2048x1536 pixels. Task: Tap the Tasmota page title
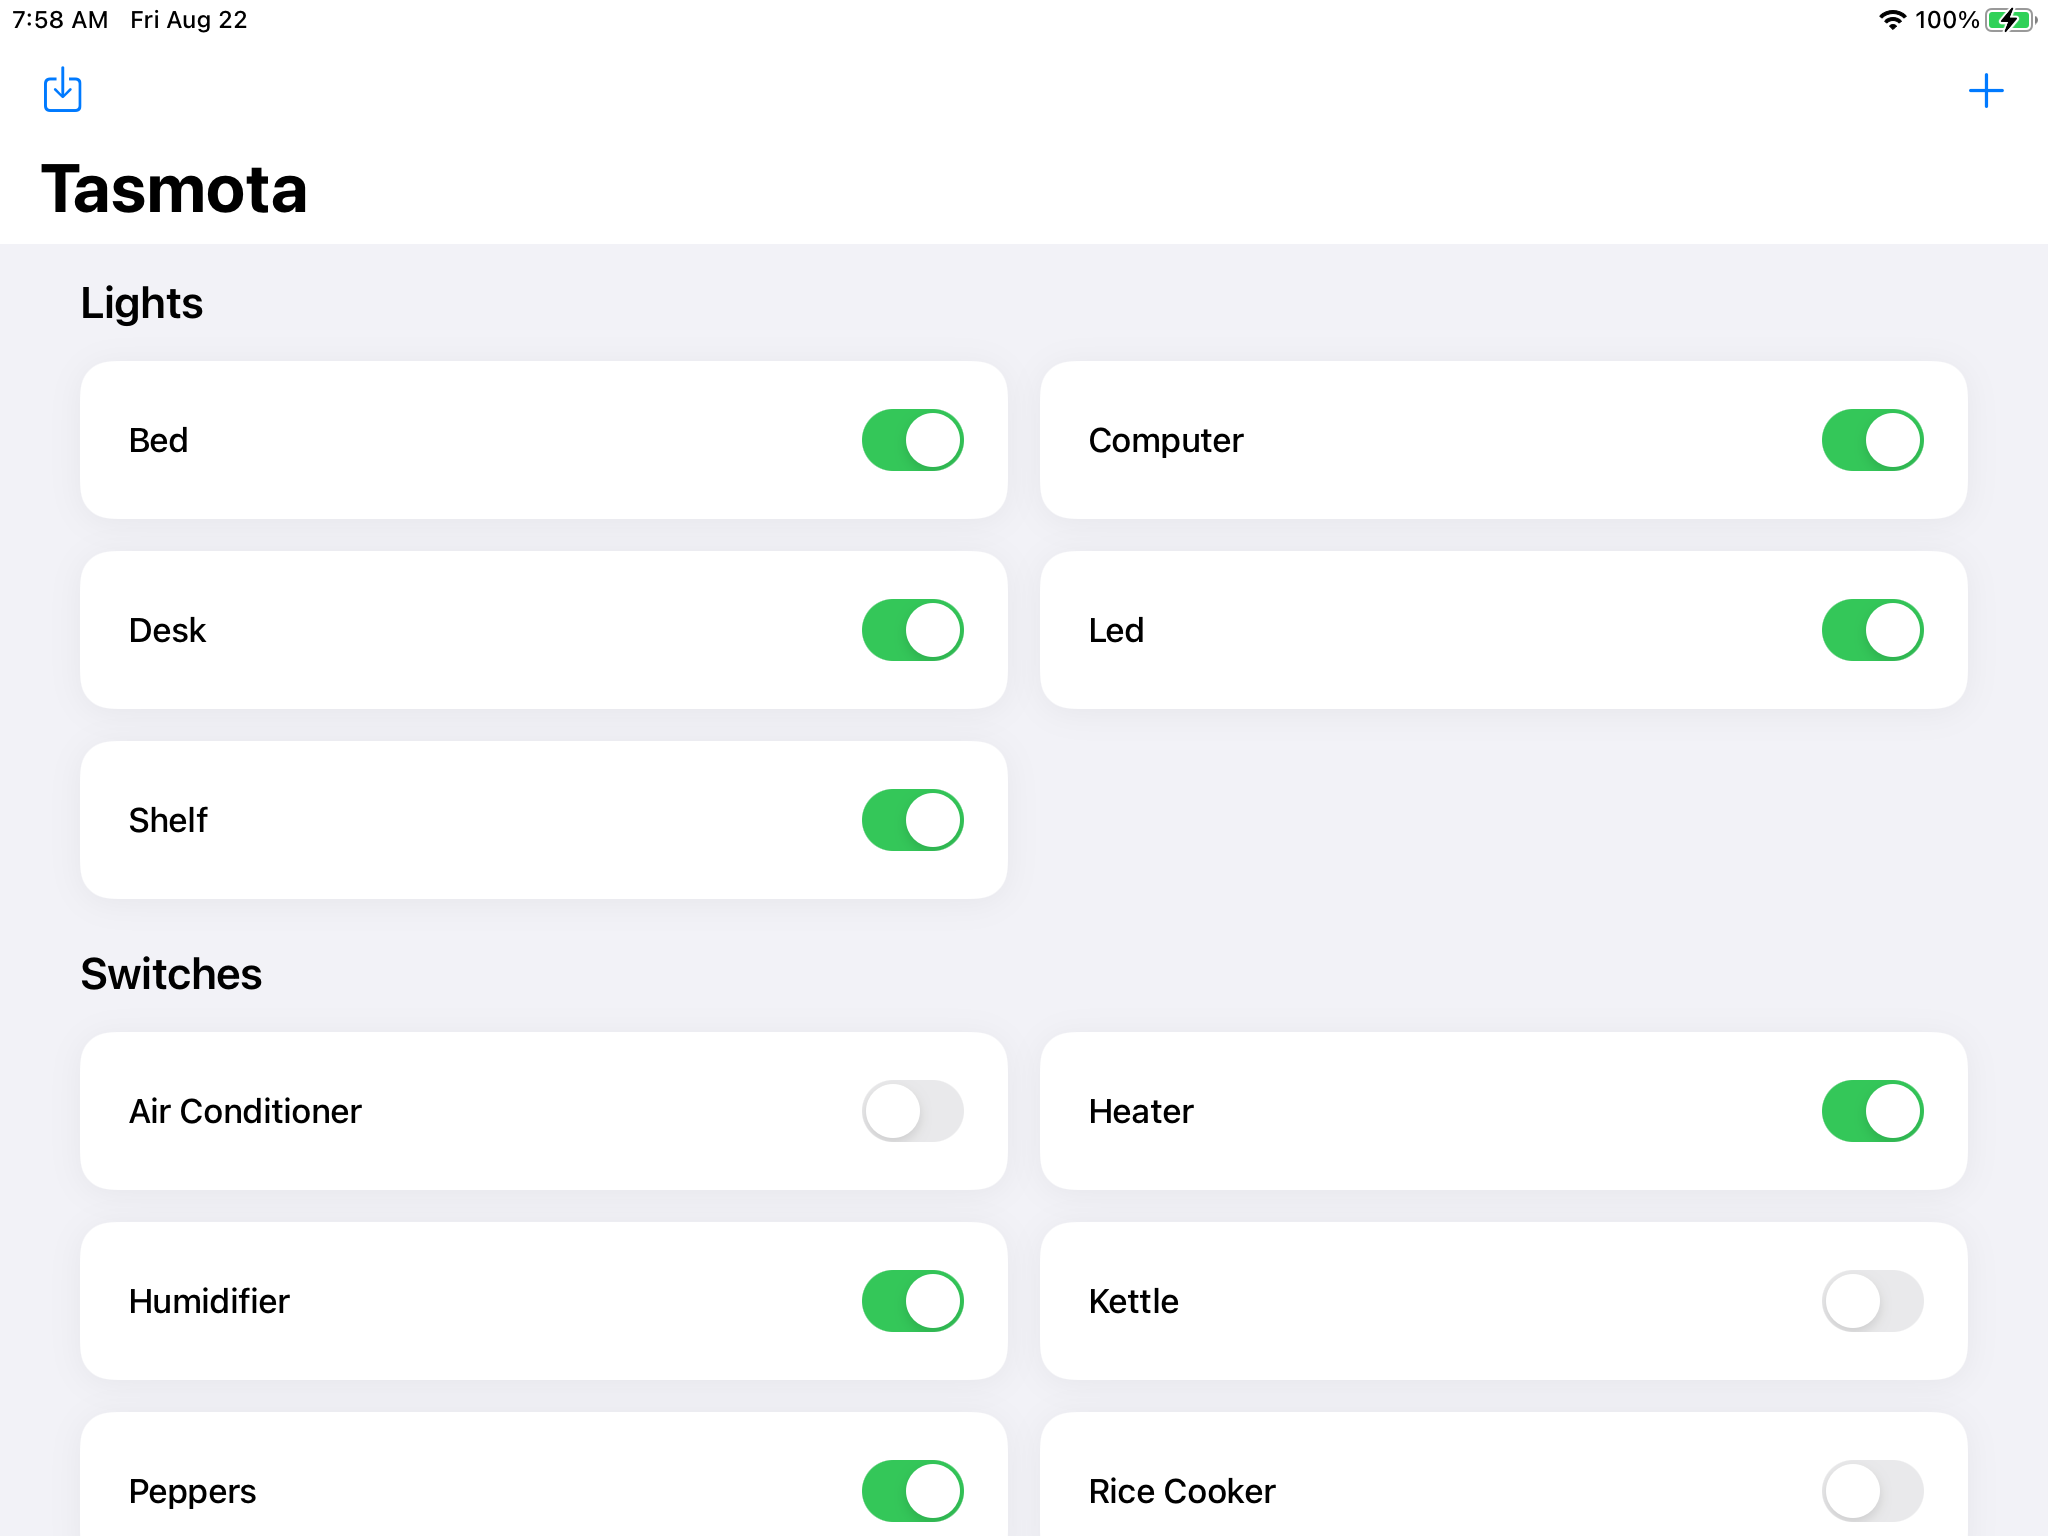[x=174, y=189]
